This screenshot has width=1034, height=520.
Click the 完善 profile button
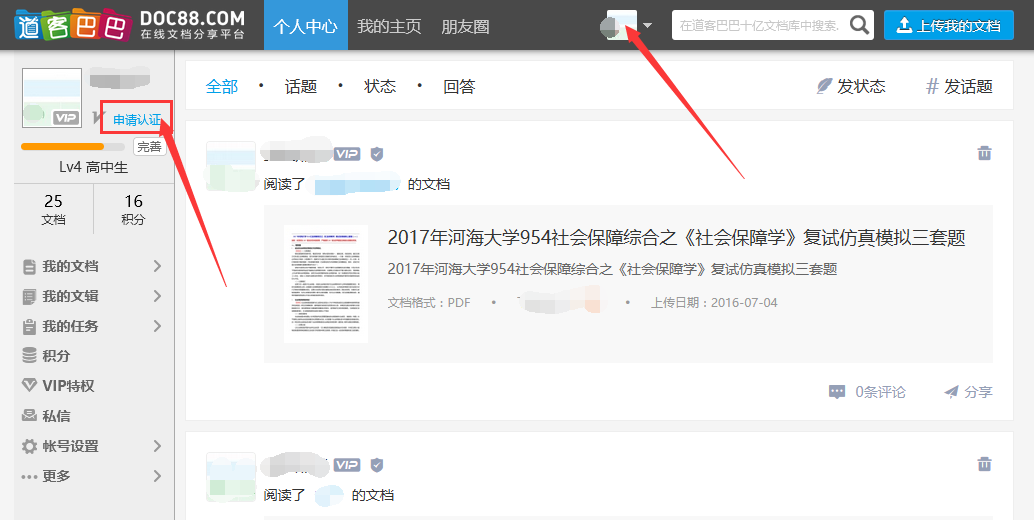pyautogui.click(x=149, y=147)
